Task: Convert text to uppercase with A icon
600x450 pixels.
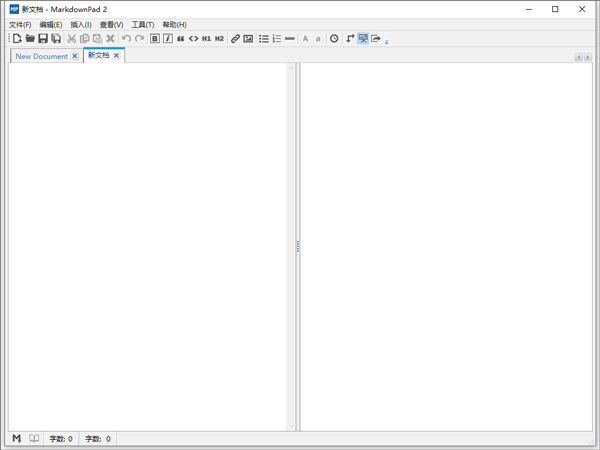Action: pos(305,39)
